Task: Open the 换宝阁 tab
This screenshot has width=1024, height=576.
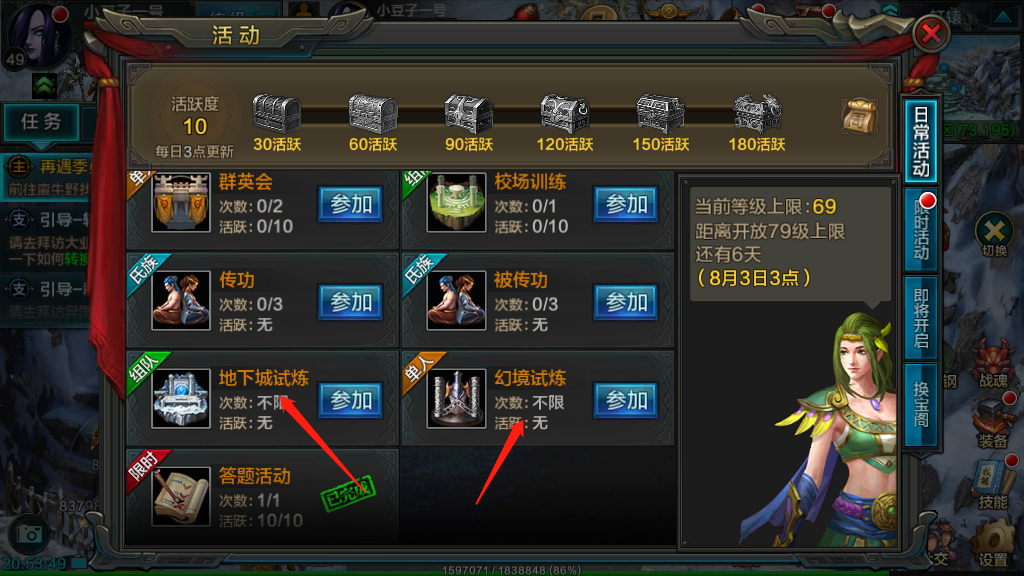Action: [921, 405]
